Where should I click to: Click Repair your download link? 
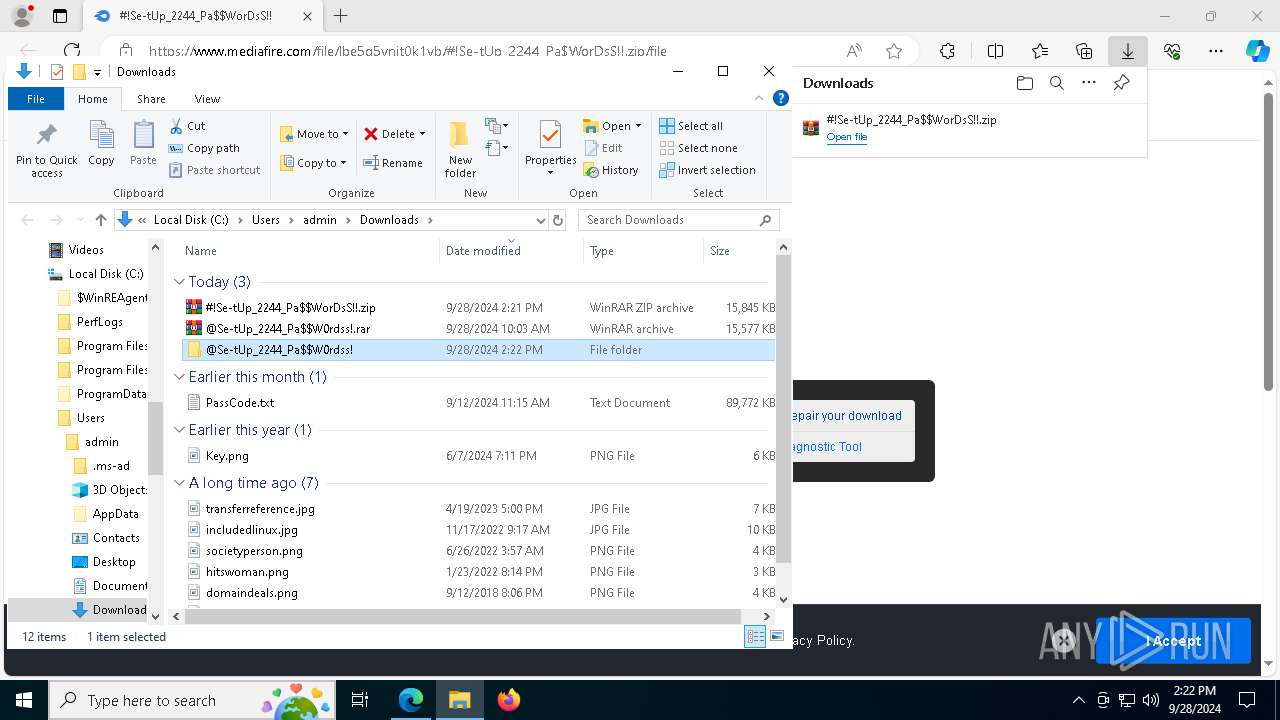(847, 416)
